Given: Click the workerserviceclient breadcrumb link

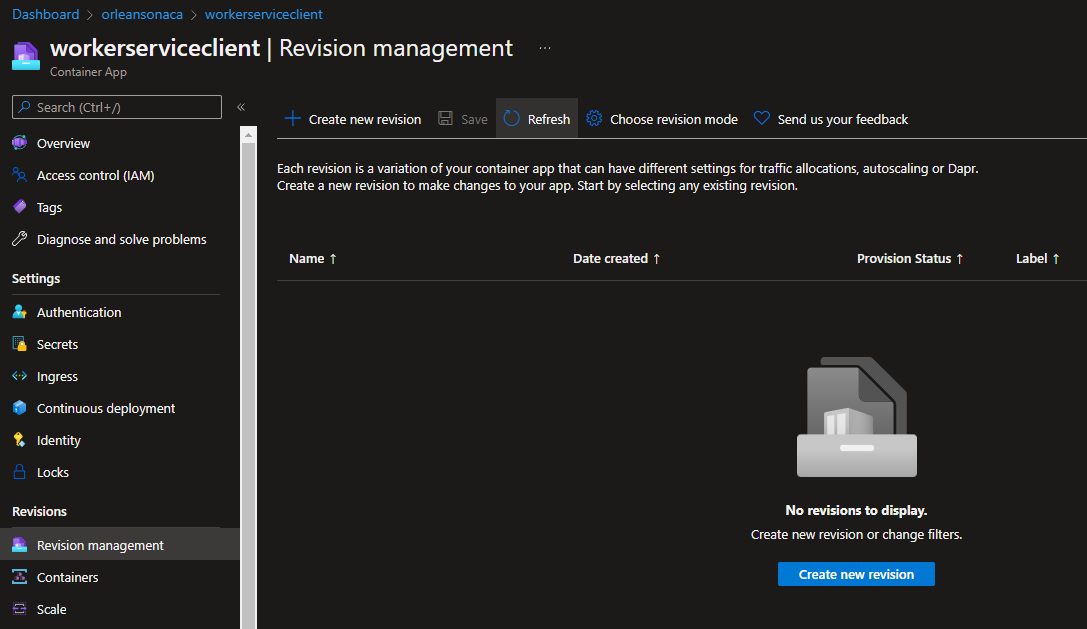Looking at the screenshot, I should pyautogui.click(x=263, y=14).
